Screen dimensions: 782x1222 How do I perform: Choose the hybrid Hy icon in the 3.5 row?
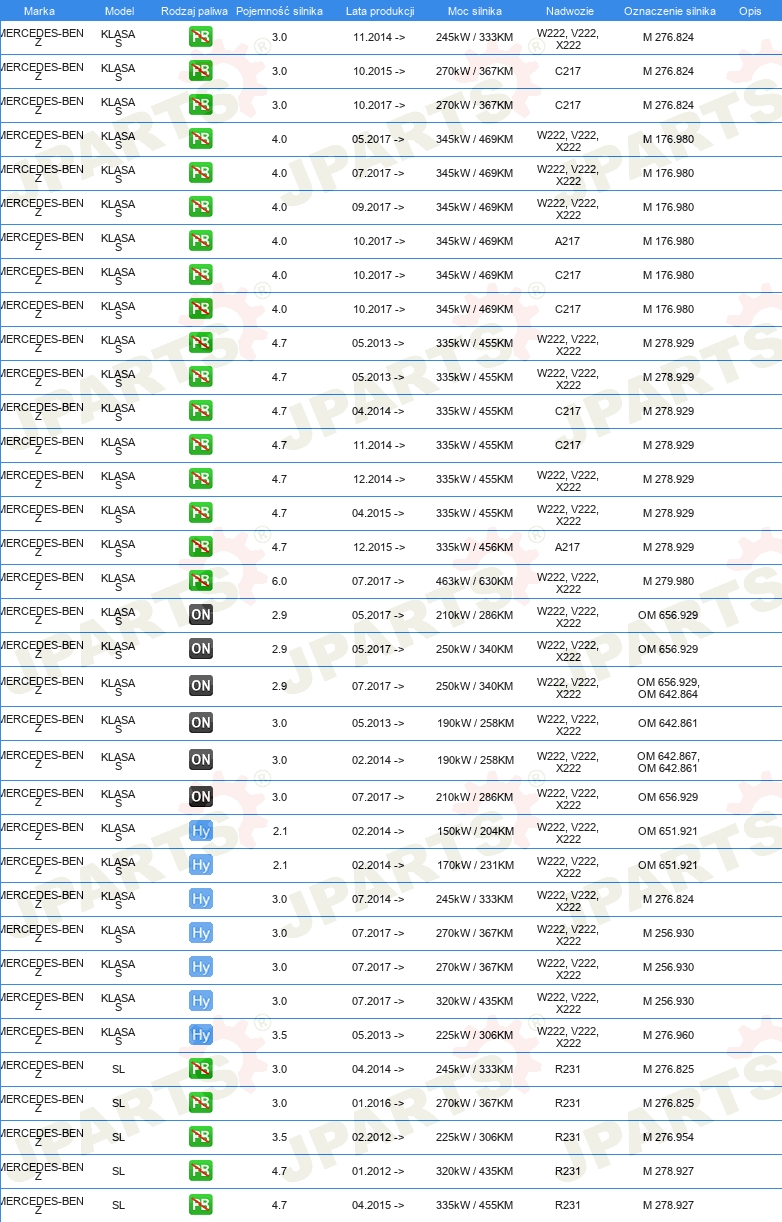click(201, 1035)
